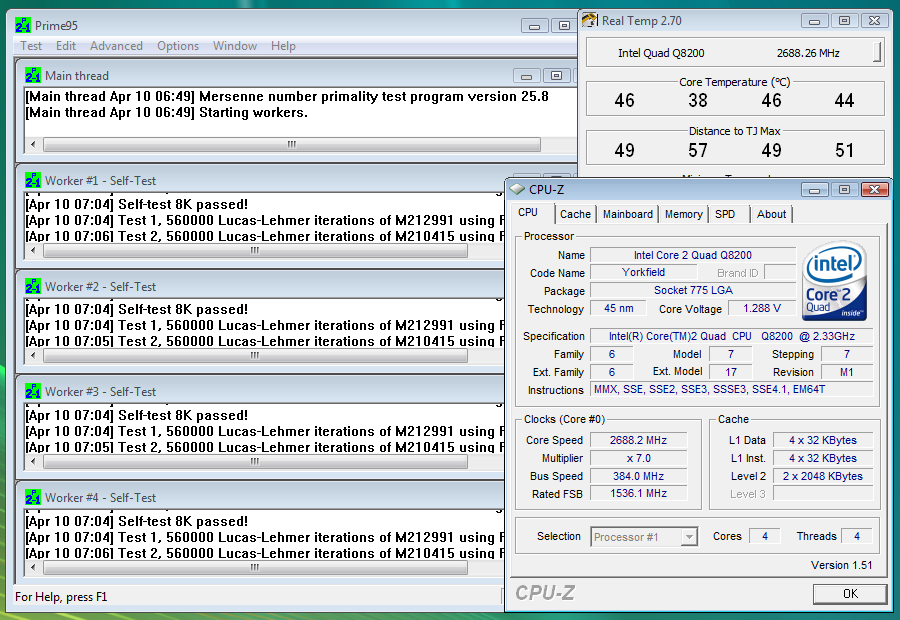The height and width of the screenshot is (620, 900).
Task: Click the 'For Help, press F1' status bar text
Action: (x=61, y=597)
